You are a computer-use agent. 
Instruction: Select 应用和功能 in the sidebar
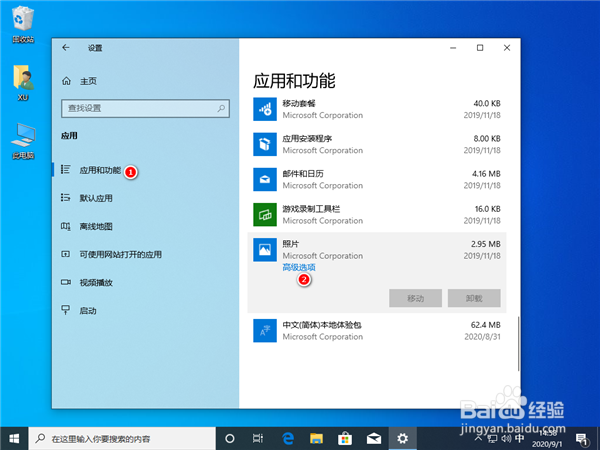point(100,170)
